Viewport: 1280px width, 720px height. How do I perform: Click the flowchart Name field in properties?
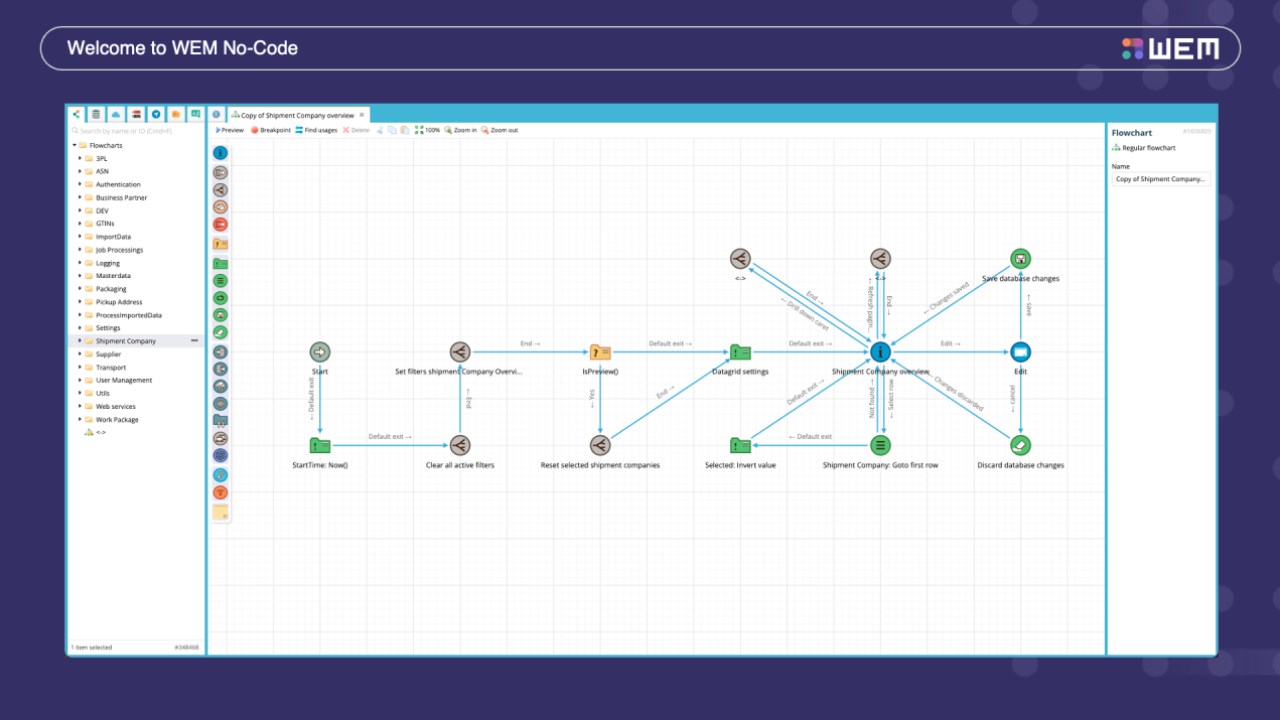pos(1161,179)
